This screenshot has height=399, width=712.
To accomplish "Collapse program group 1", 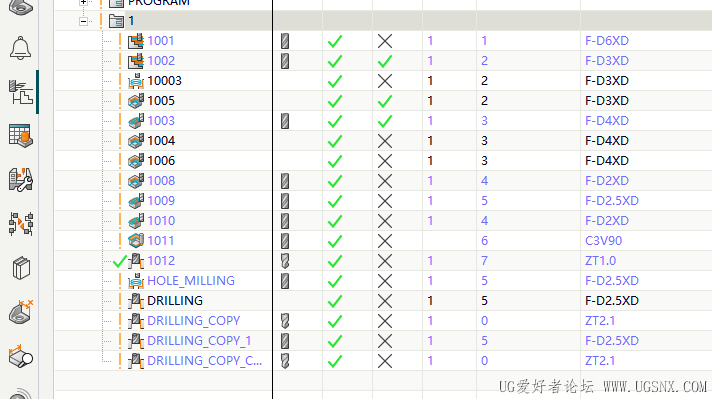I will (83, 21).
